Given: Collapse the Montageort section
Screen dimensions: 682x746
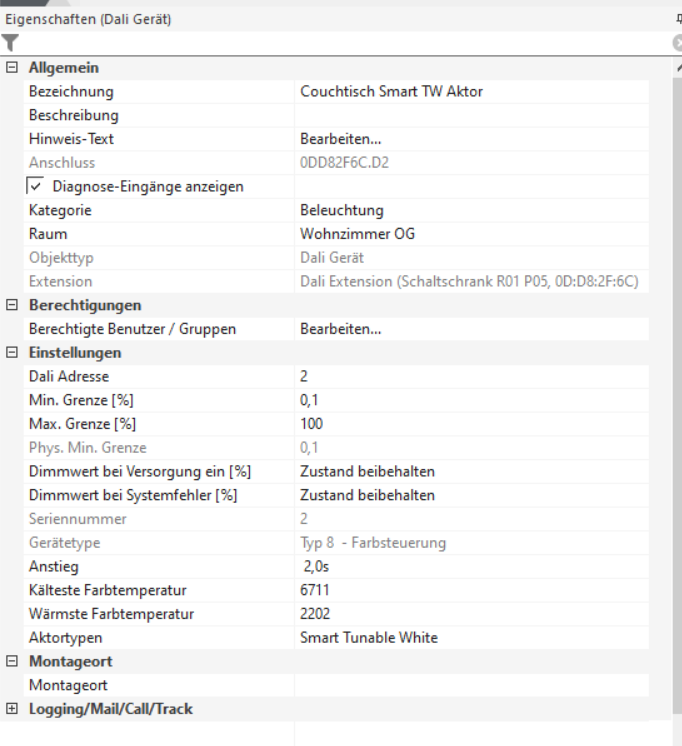Looking at the screenshot, I should pyautogui.click(x=12, y=661).
